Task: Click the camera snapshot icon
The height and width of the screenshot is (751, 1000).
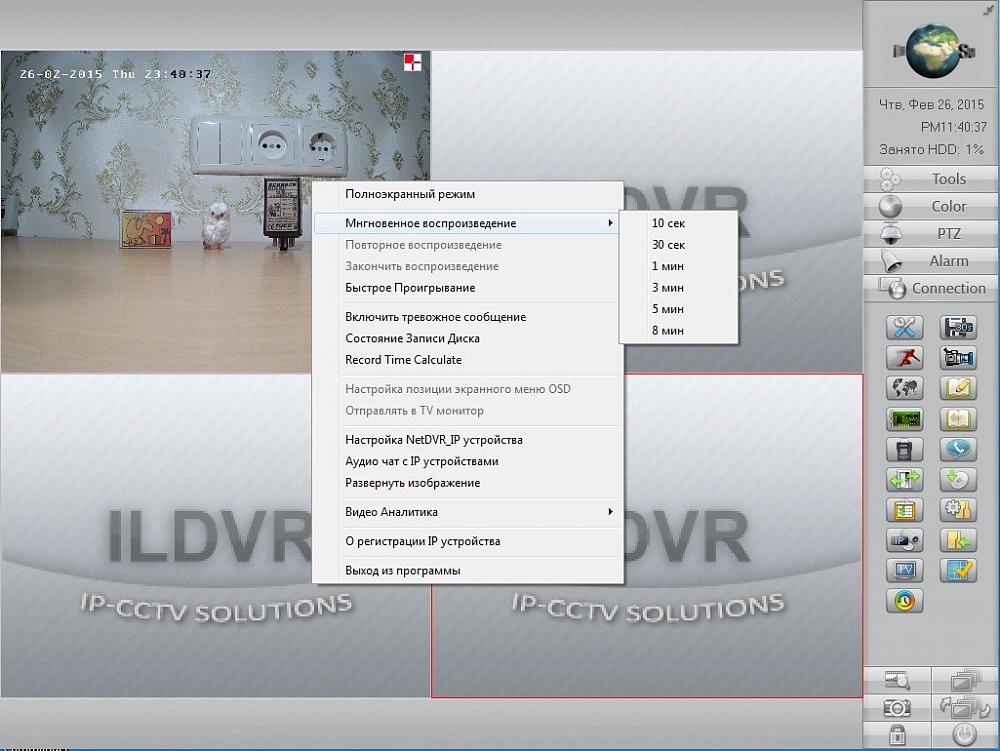Action: [896, 708]
